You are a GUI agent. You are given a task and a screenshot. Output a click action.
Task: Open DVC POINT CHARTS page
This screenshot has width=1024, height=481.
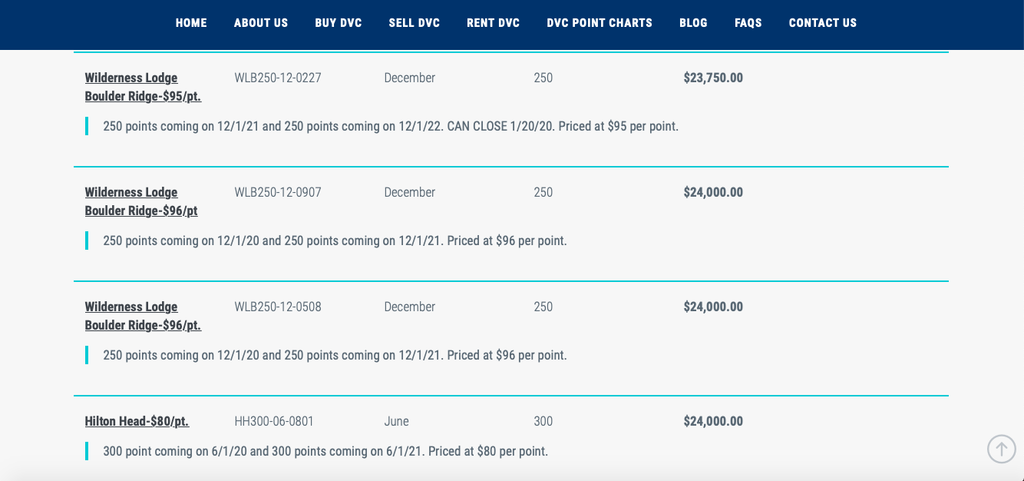600,23
